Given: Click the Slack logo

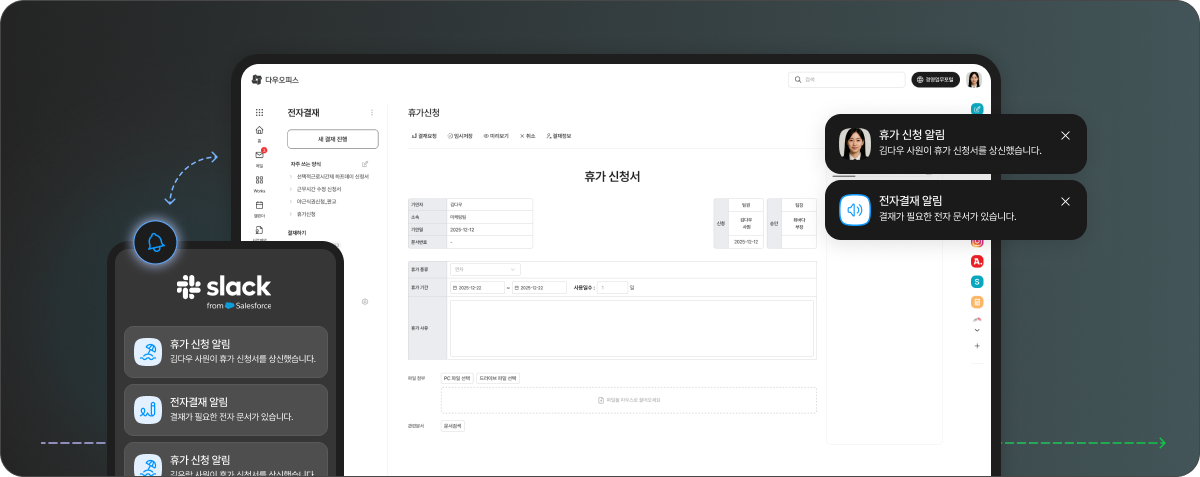Looking at the screenshot, I should (224, 287).
